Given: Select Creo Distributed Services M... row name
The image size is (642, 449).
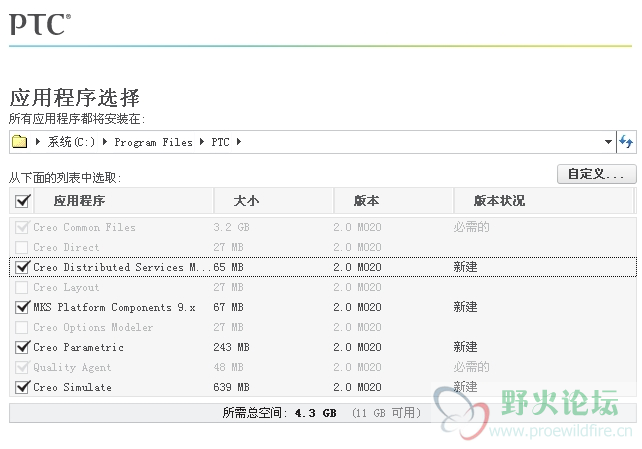Looking at the screenshot, I should click(x=122, y=267).
